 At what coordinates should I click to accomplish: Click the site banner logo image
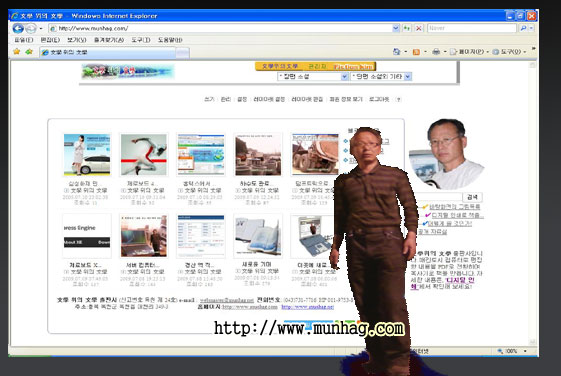coord(128,71)
